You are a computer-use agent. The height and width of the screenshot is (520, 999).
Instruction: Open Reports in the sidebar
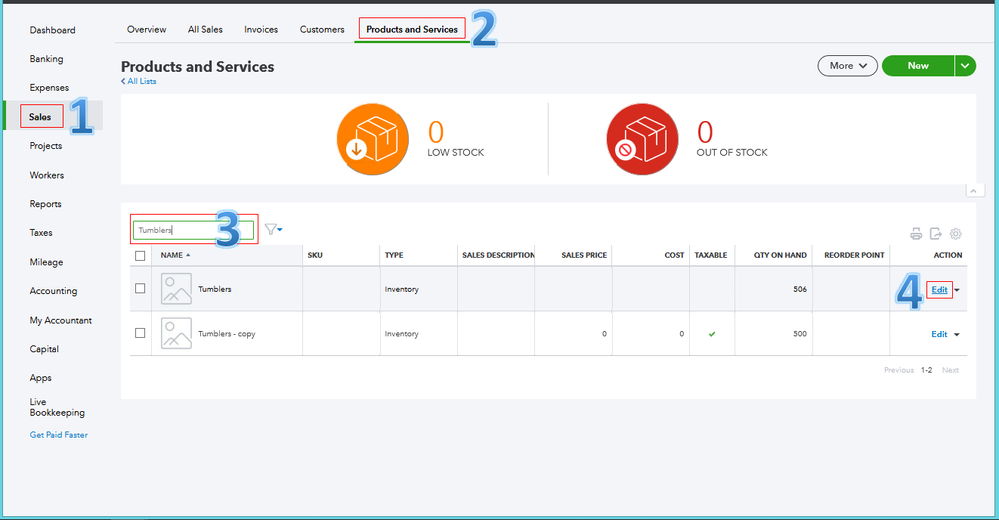(45, 204)
